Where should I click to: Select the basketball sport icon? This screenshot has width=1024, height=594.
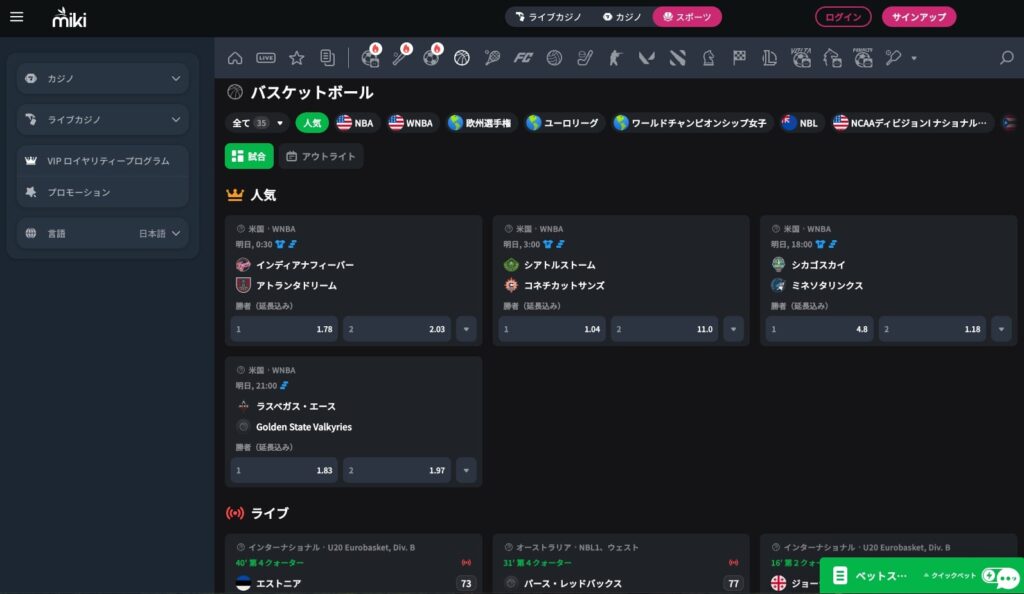(462, 58)
